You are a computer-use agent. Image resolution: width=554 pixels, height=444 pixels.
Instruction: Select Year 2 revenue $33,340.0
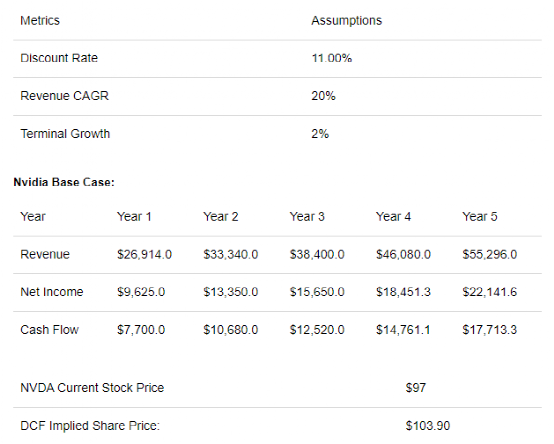[x=231, y=254]
